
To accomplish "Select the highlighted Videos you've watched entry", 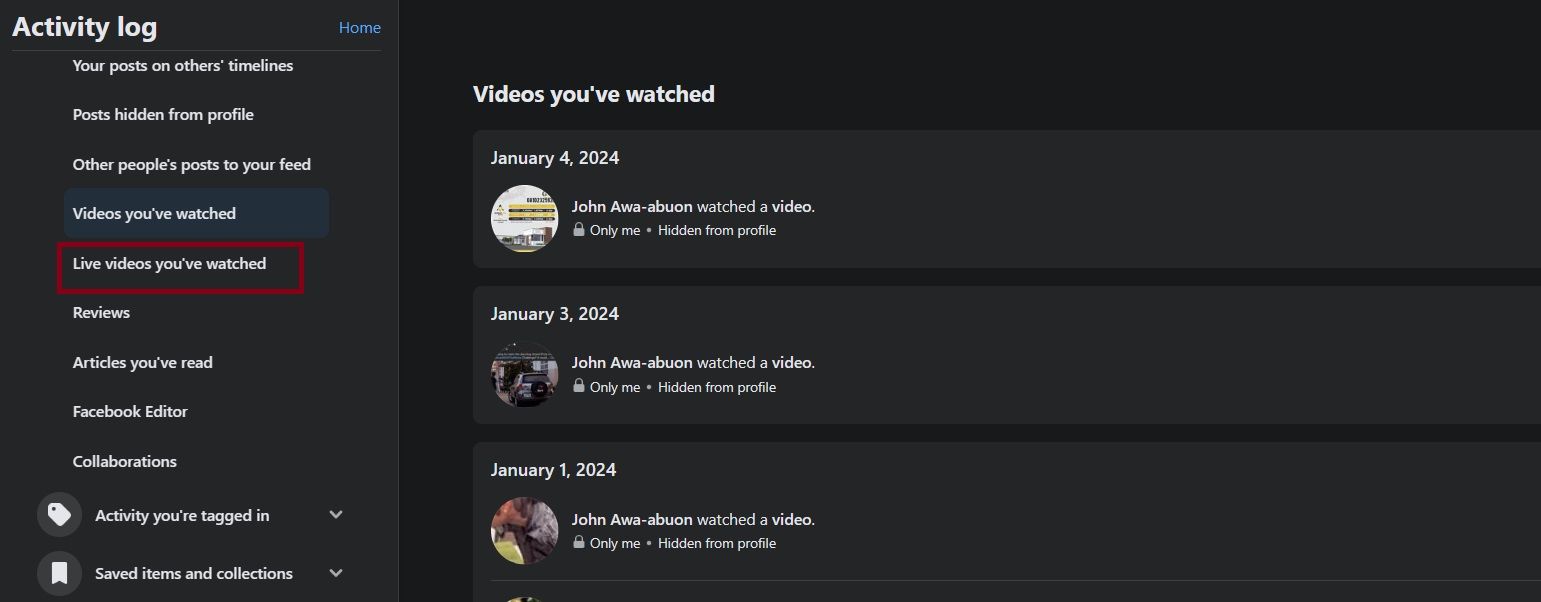I will pos(154,213).
